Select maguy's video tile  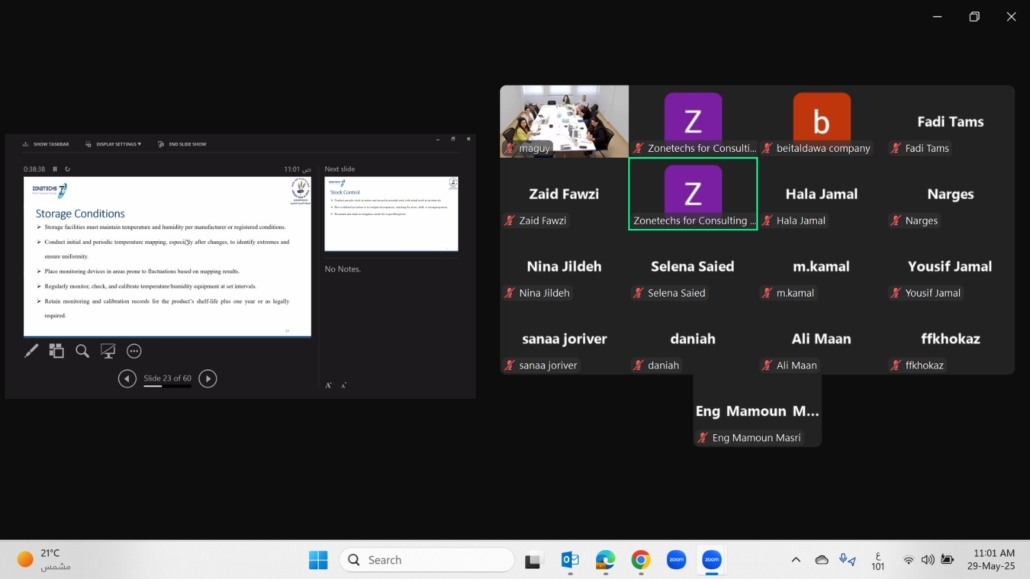click(x=564, y=121)
